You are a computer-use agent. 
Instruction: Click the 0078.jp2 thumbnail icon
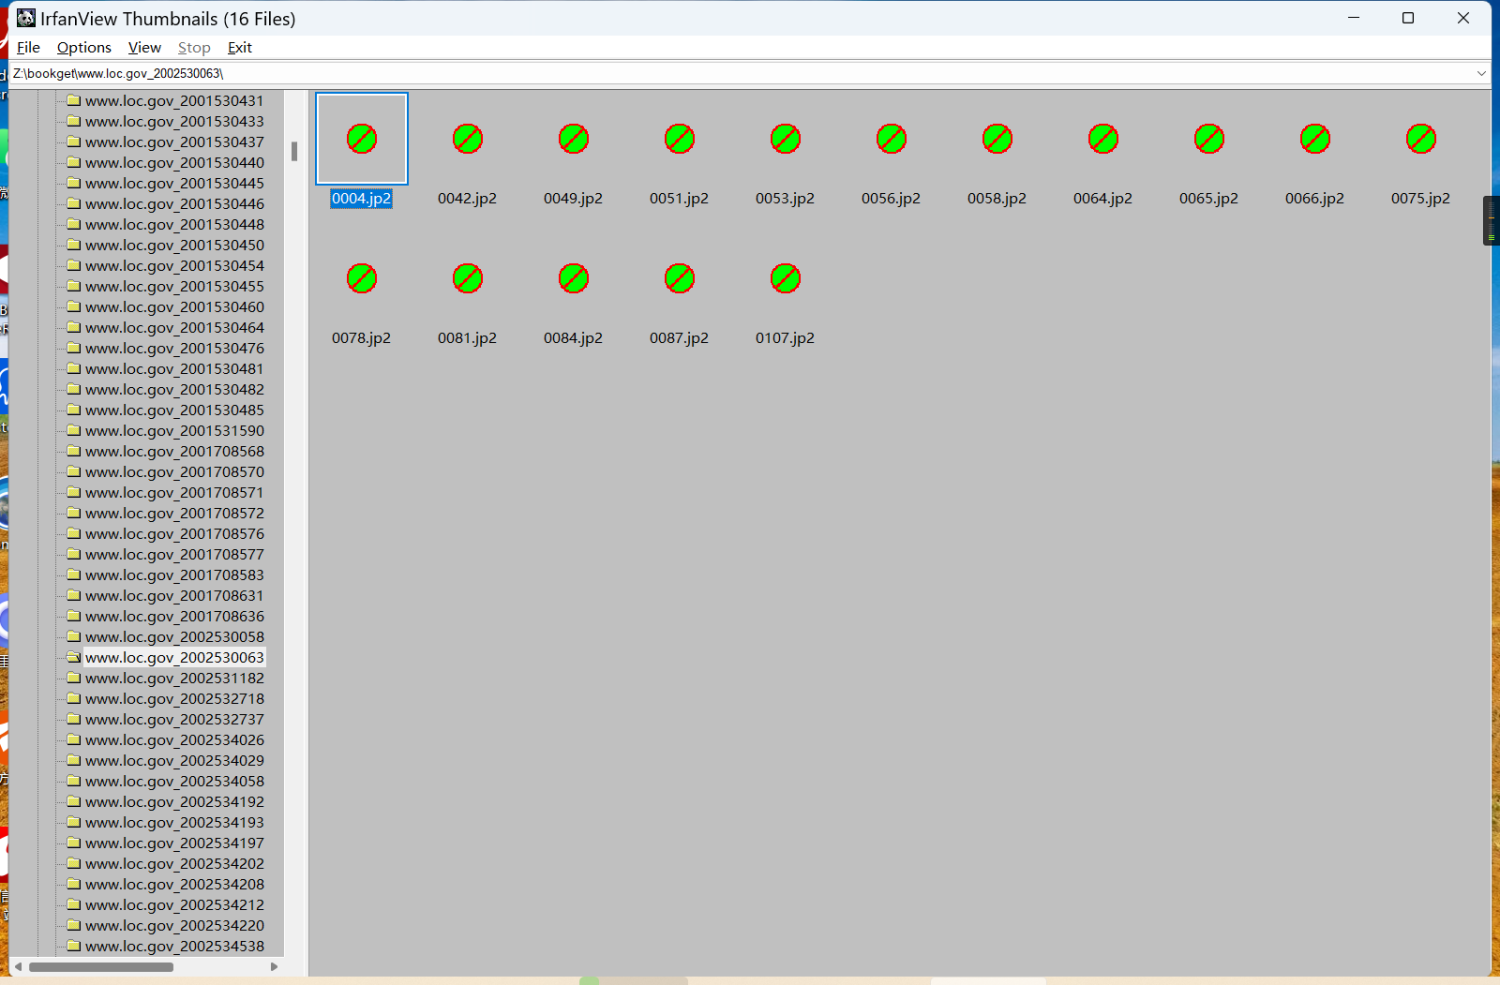[x=361, y=279]
